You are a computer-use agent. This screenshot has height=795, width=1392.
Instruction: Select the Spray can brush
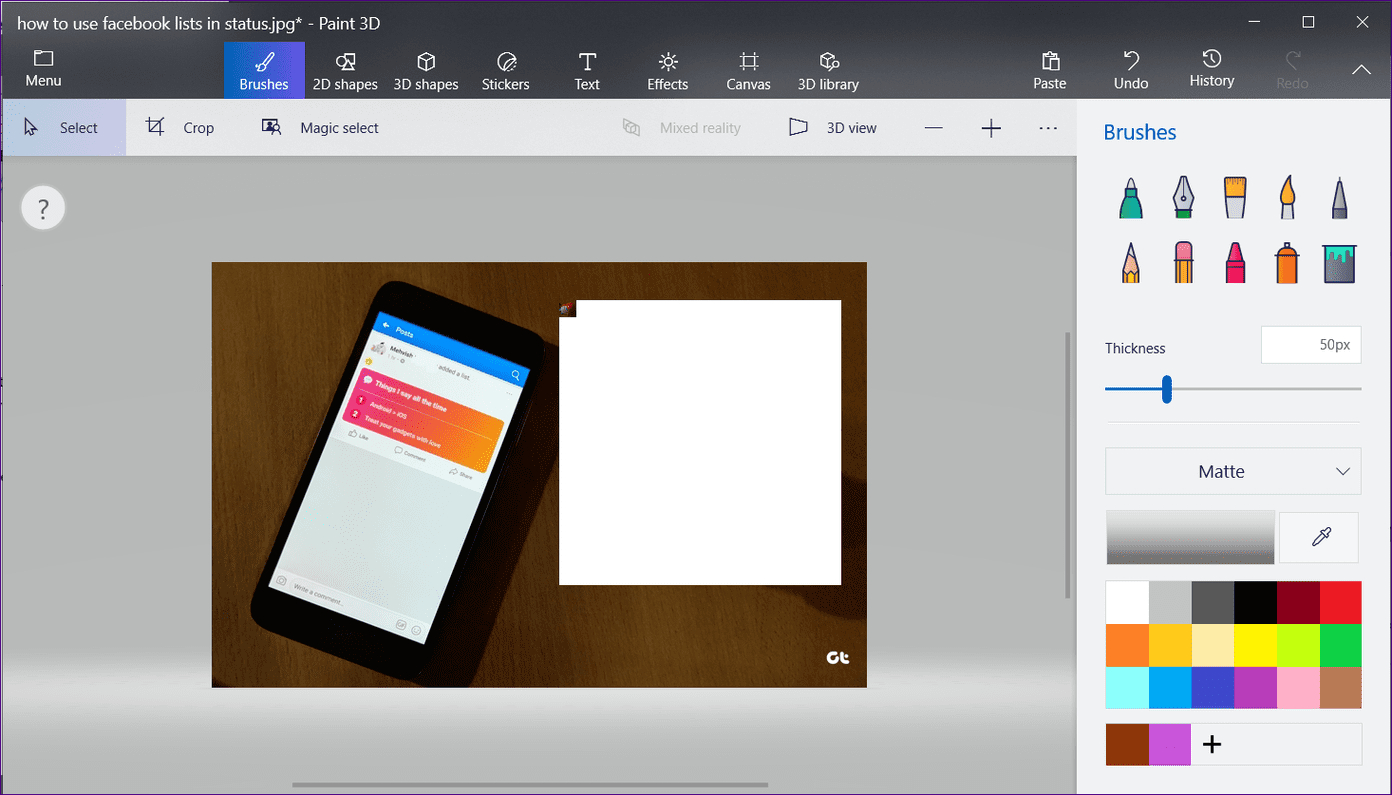click(x=1287, y=263)
